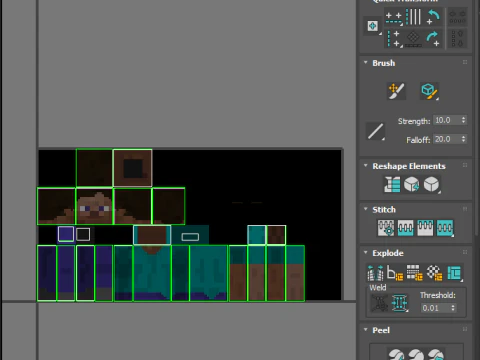Click the Brush rollout title

[384, 63]
